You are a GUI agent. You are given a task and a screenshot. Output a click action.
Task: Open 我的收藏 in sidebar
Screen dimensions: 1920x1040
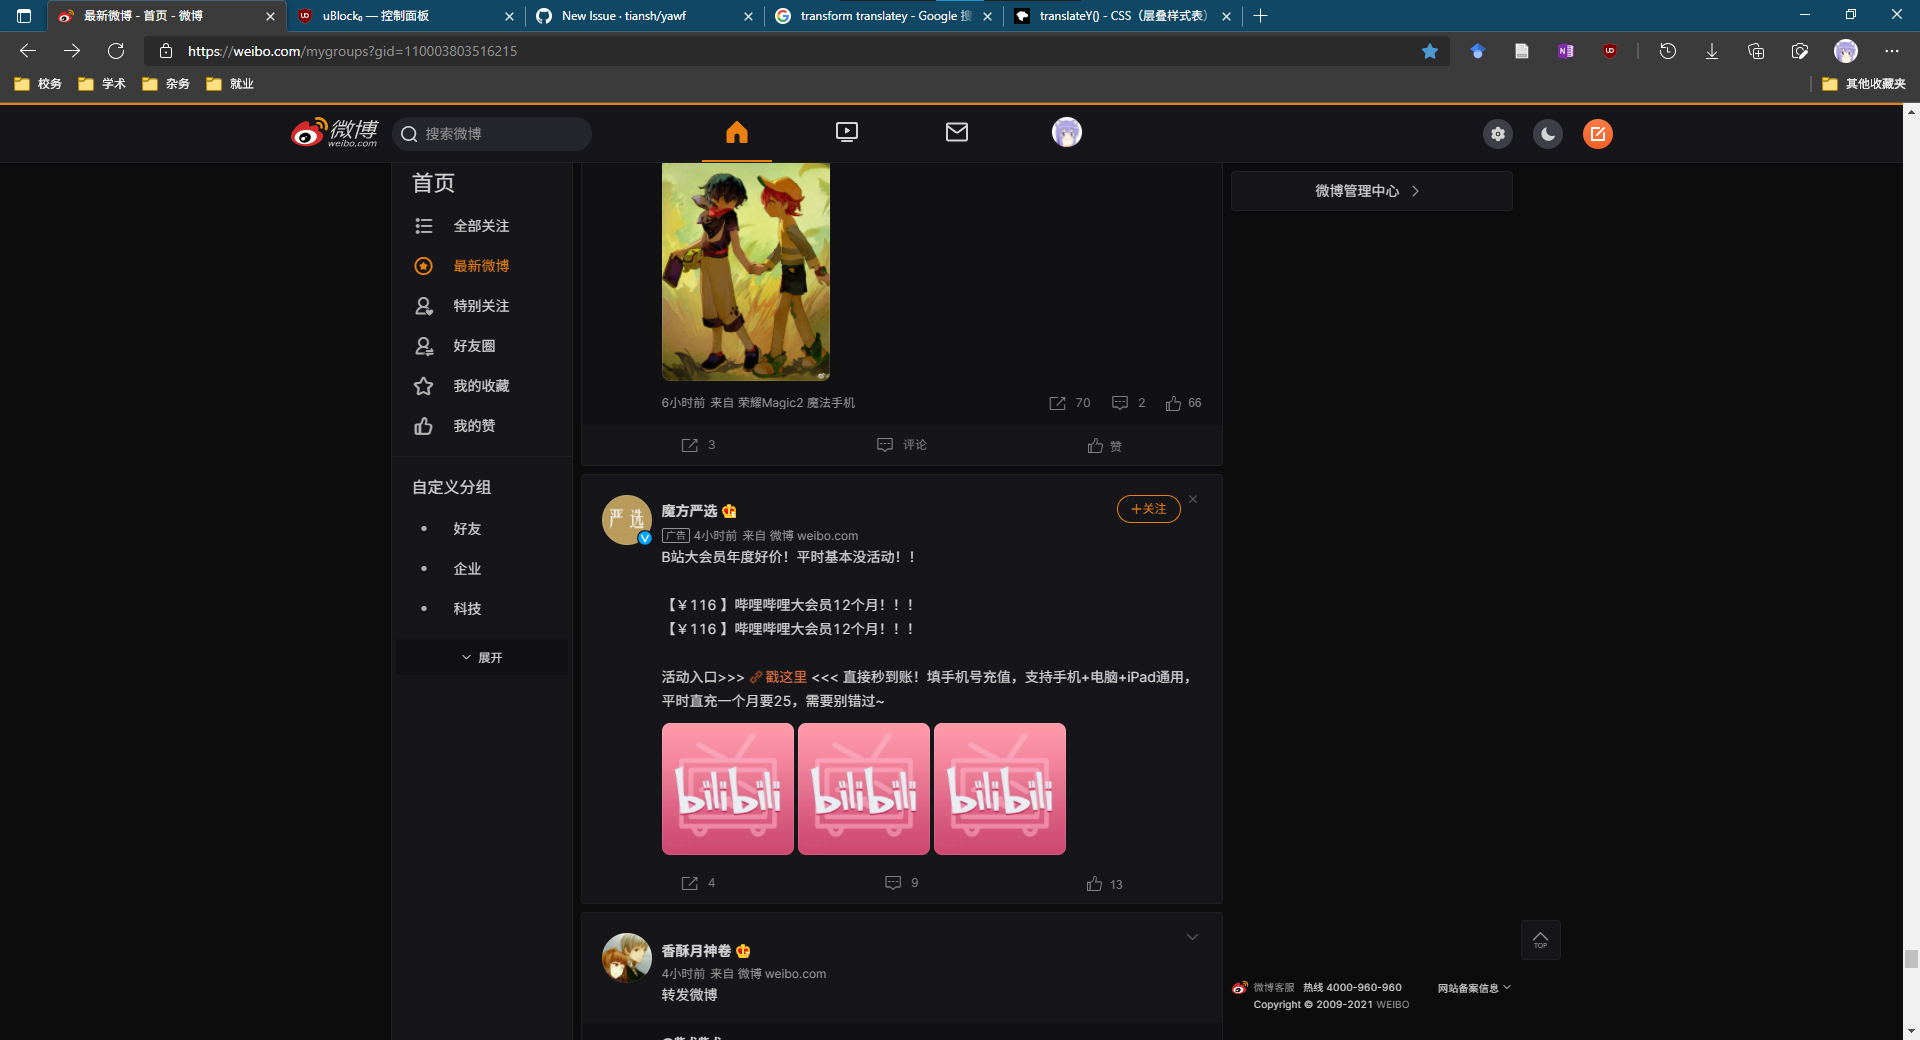pyautogui.click(x=482, y=386)
